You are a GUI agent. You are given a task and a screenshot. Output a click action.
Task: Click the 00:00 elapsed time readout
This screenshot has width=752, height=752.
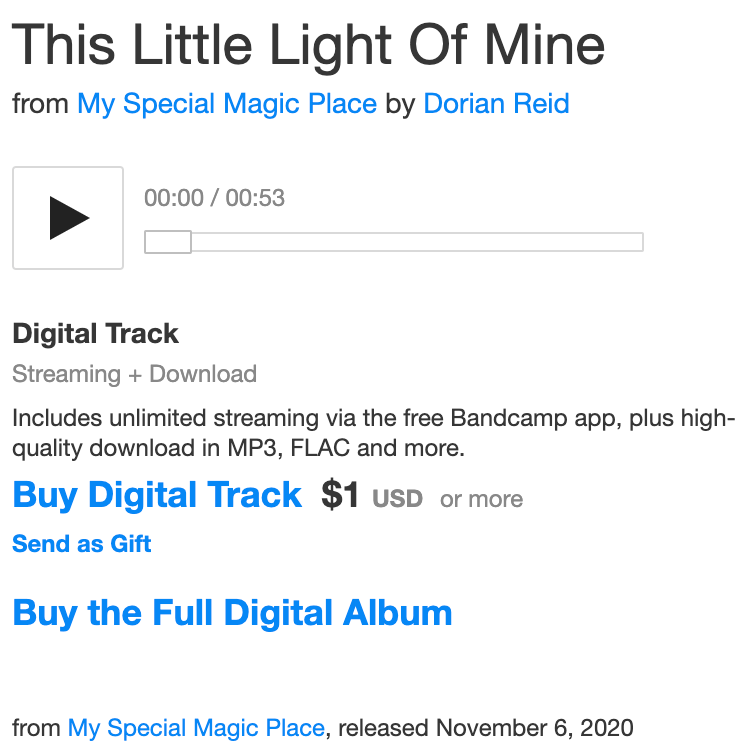click(x=173, y=198)
